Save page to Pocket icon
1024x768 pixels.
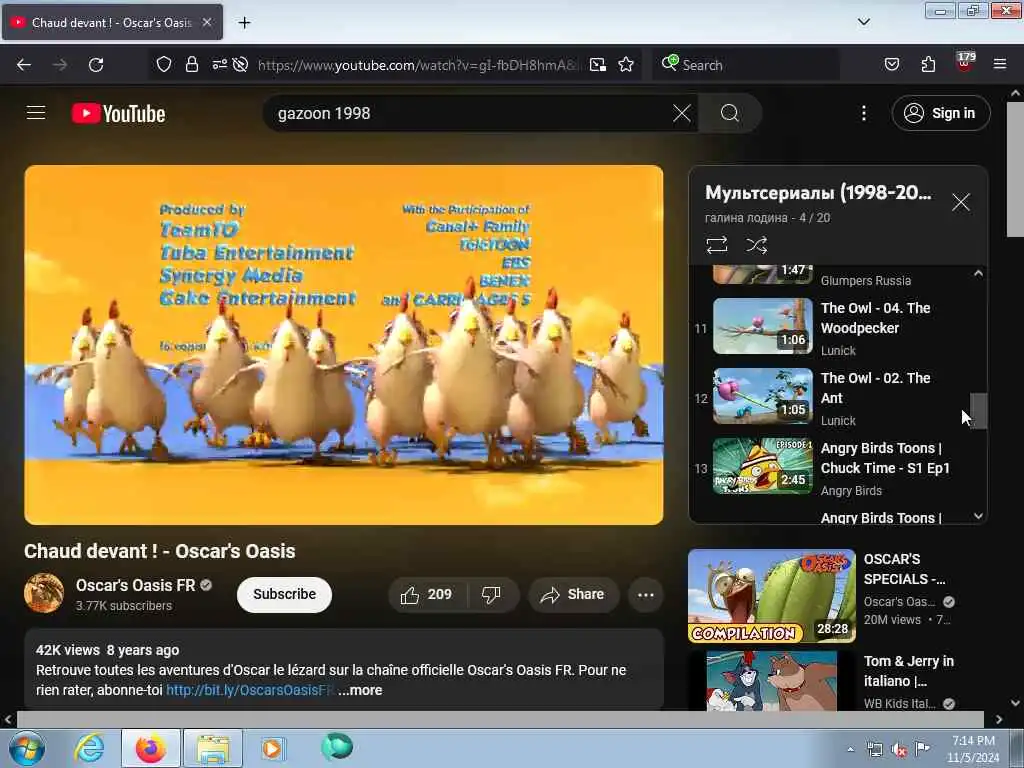pos(892,64)
